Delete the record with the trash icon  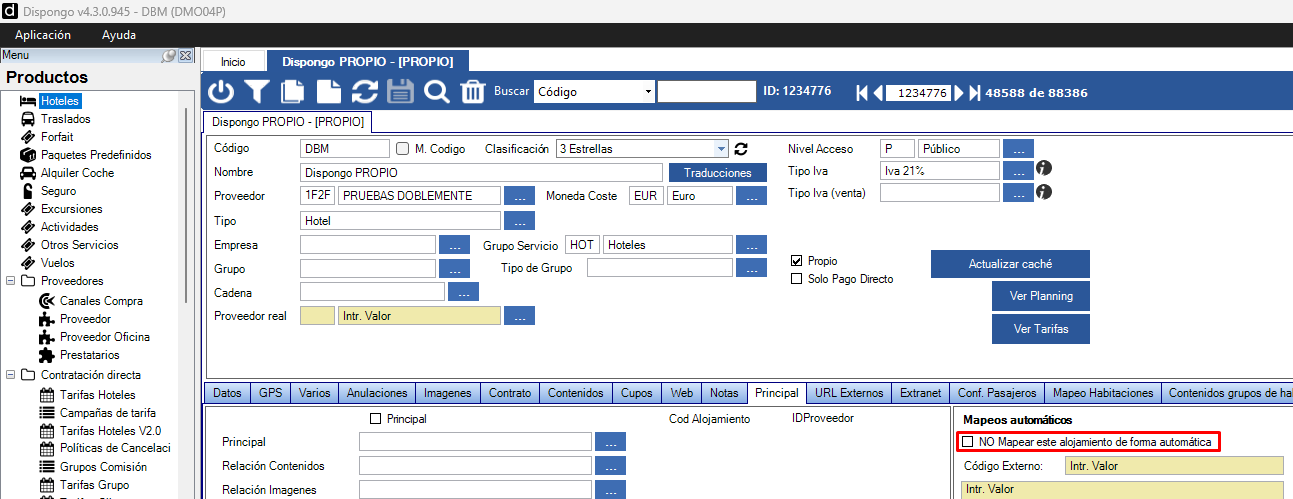[472, 92]
